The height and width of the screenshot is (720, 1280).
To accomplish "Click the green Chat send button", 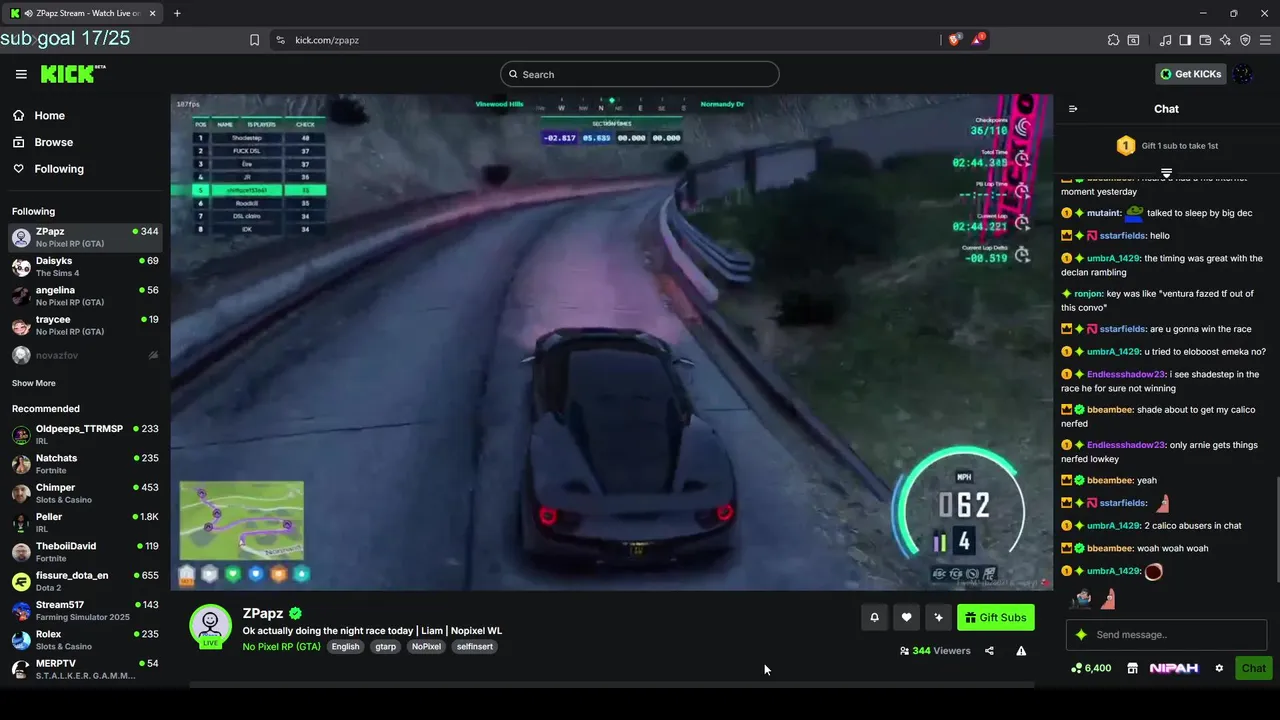I will point(1254,668).
